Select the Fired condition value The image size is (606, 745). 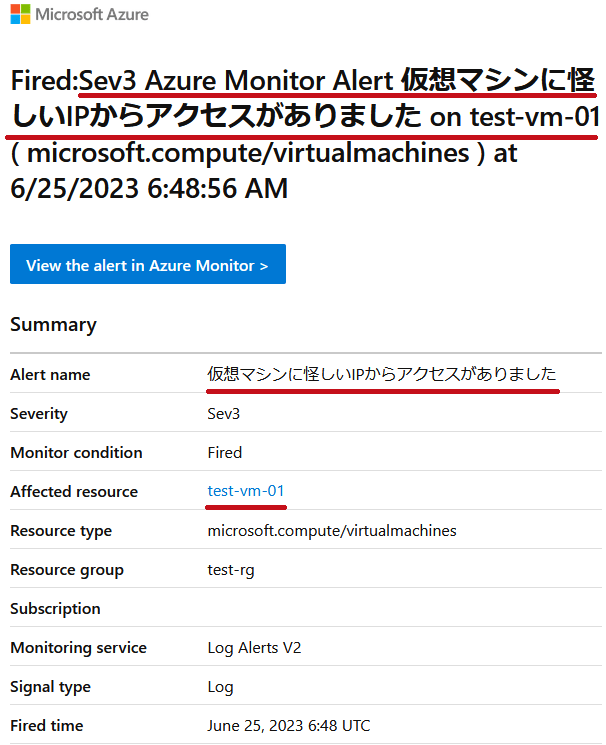[224, 453]
